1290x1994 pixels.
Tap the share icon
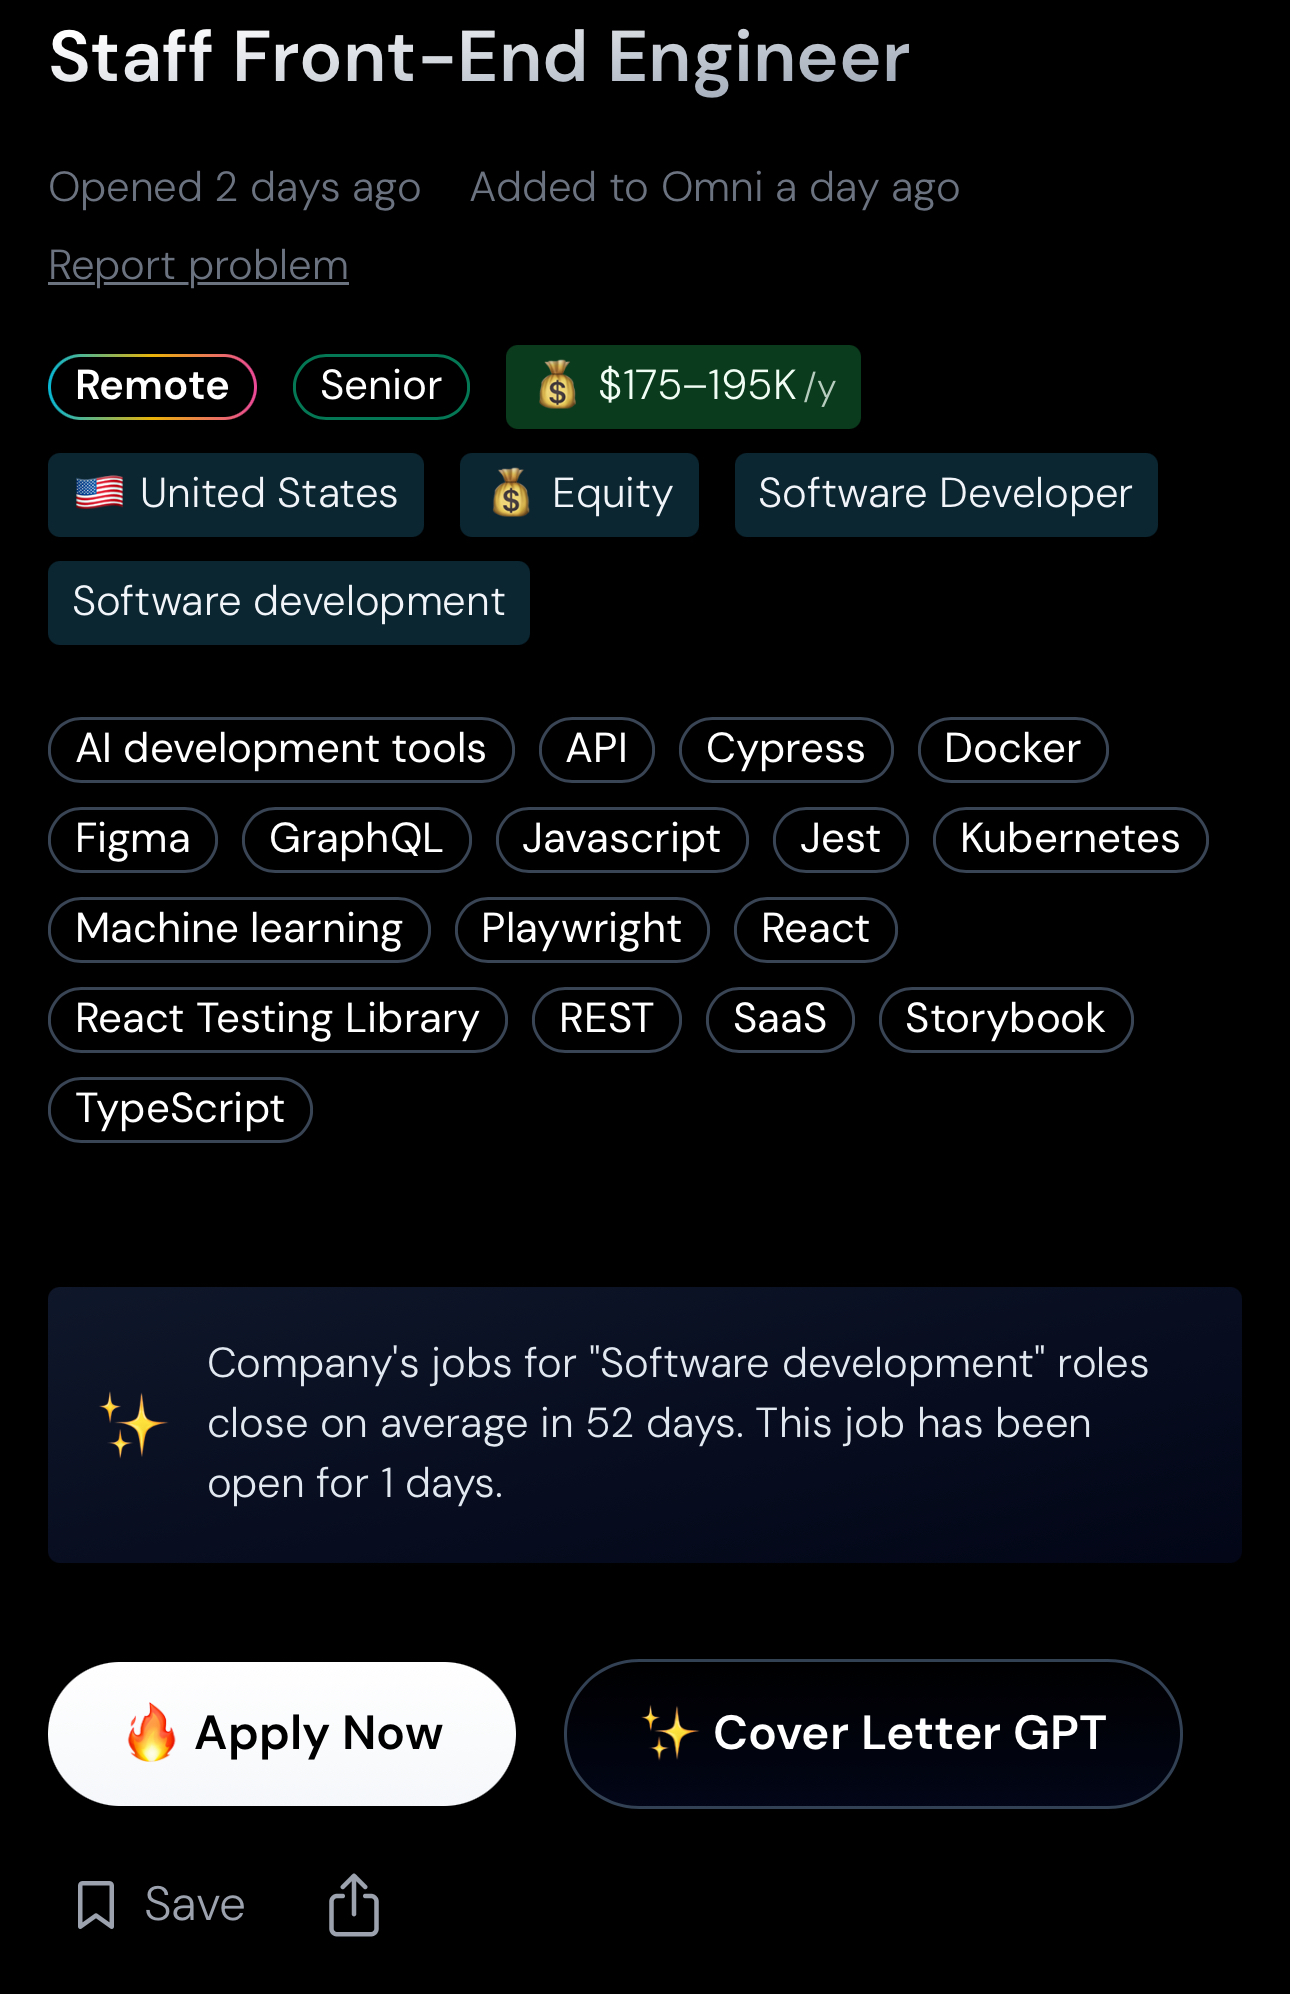tap(354, 1904)
